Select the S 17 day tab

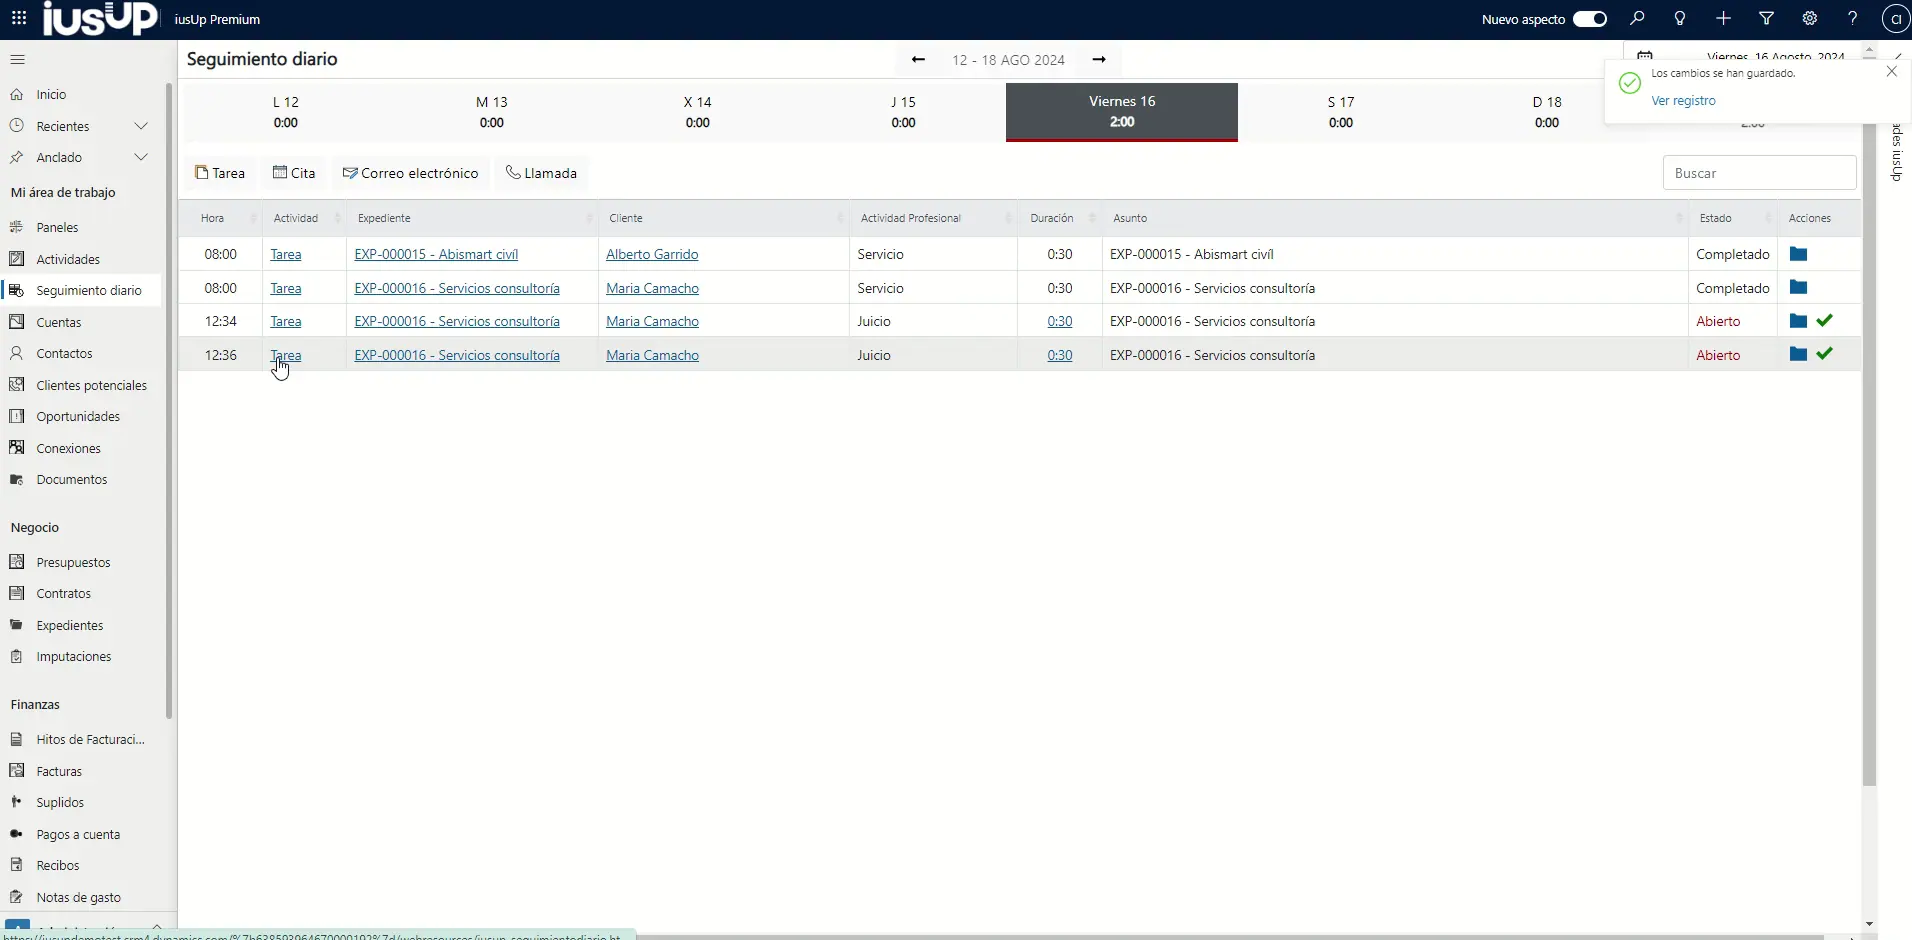[x=1340, y=112]
